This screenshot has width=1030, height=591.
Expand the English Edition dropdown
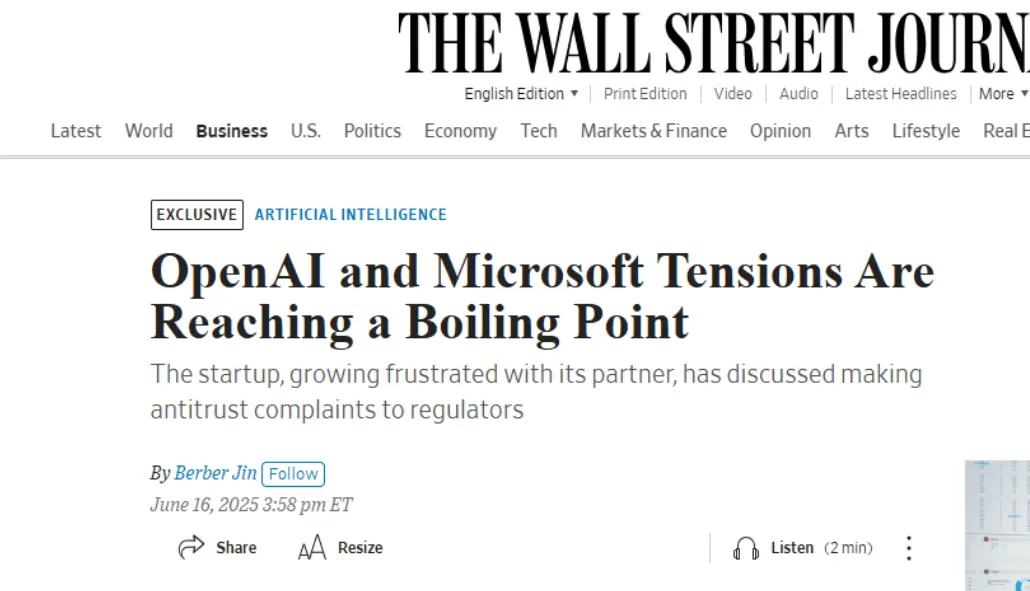click(522, 94)
